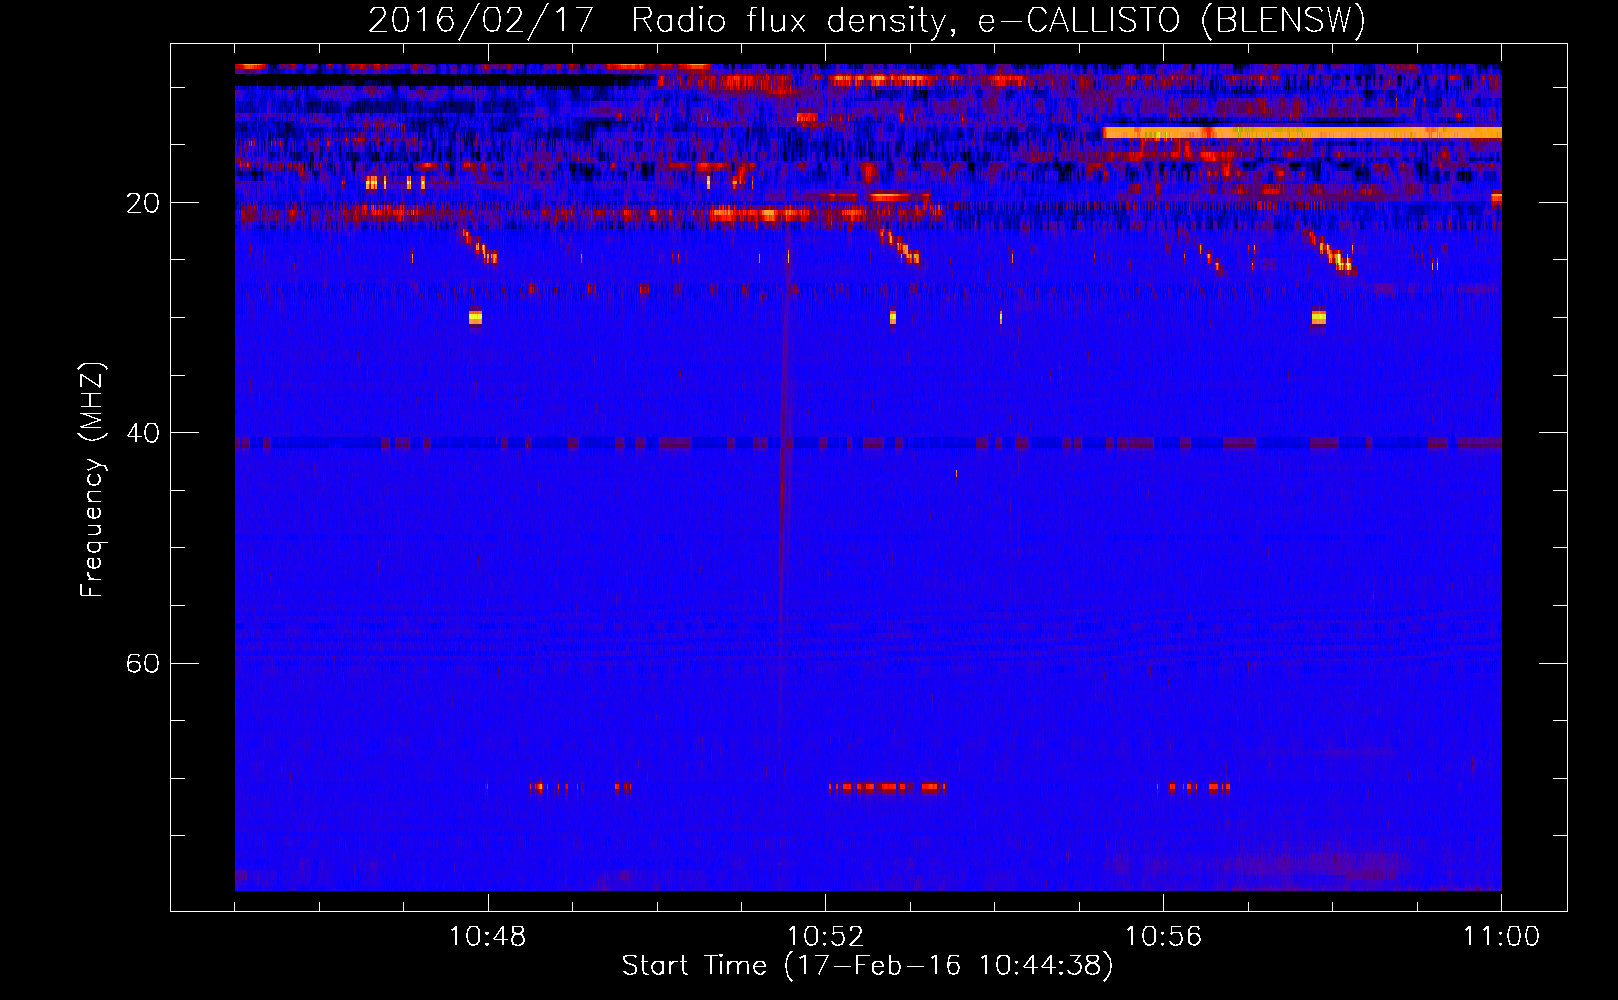
Task: Click the 'Frequency (MHZ)' axis label
Action: coord(92,480)
